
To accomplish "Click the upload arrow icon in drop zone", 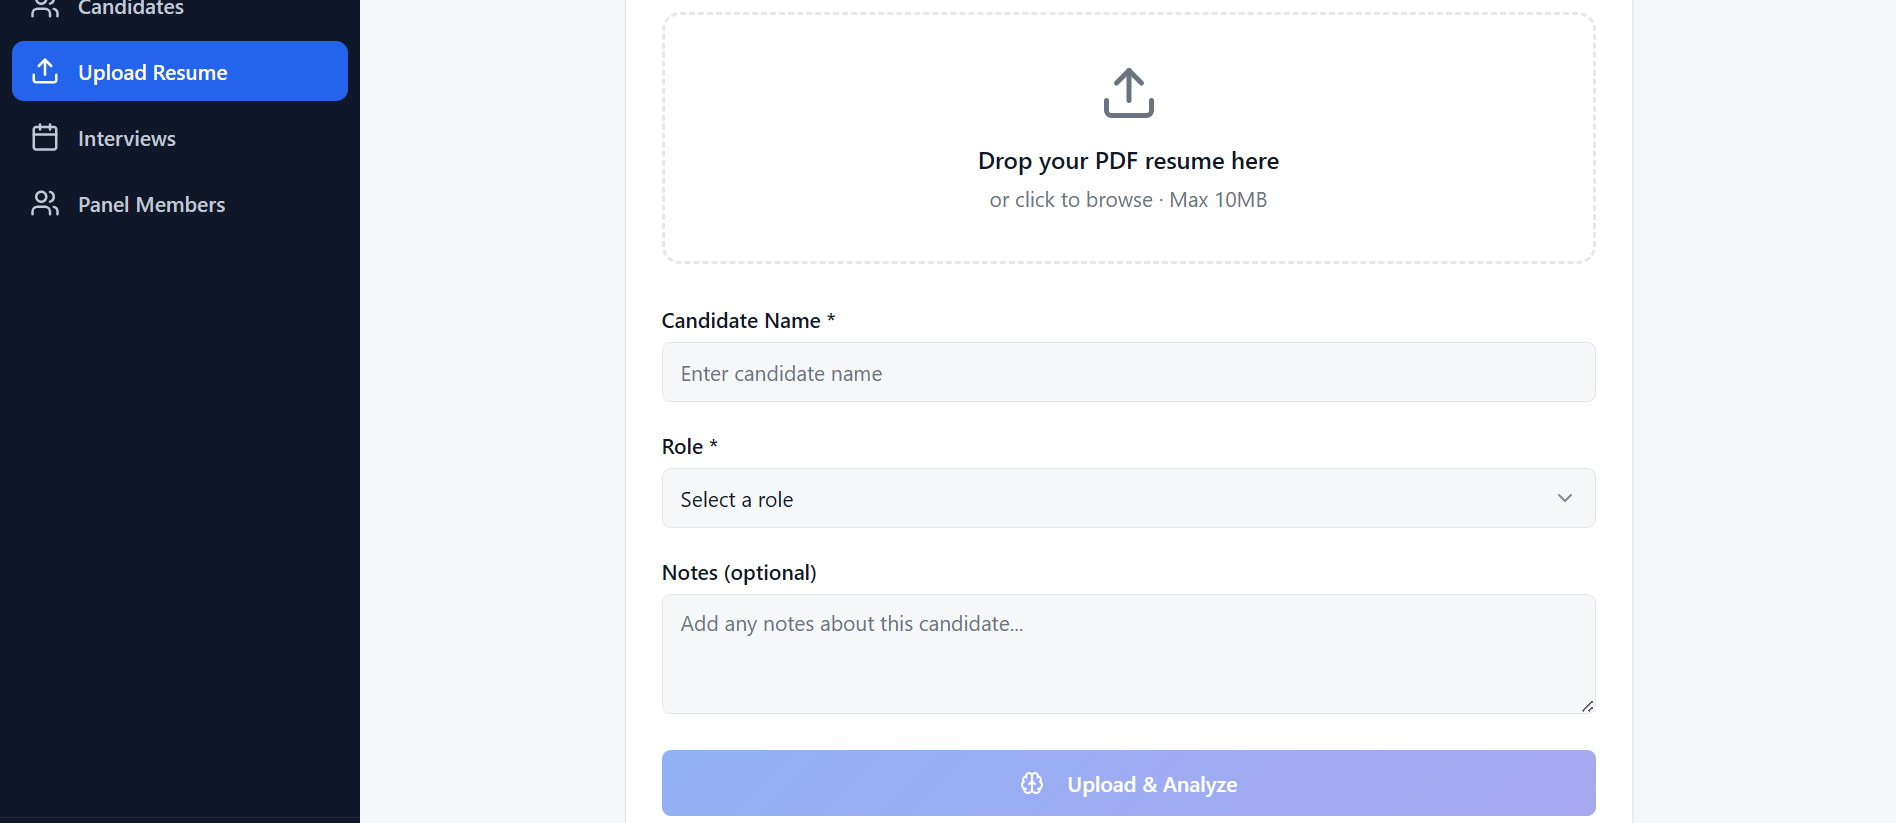I will point(1128,93).
